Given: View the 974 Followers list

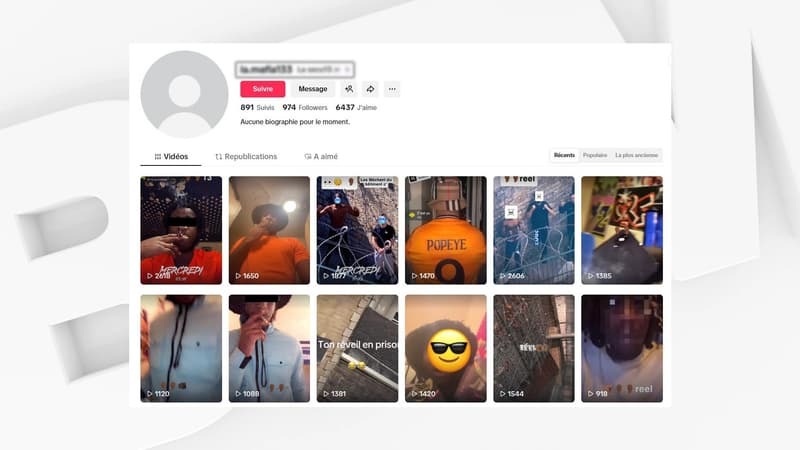Looking at the screenshot, I should (x=305, y=107).
